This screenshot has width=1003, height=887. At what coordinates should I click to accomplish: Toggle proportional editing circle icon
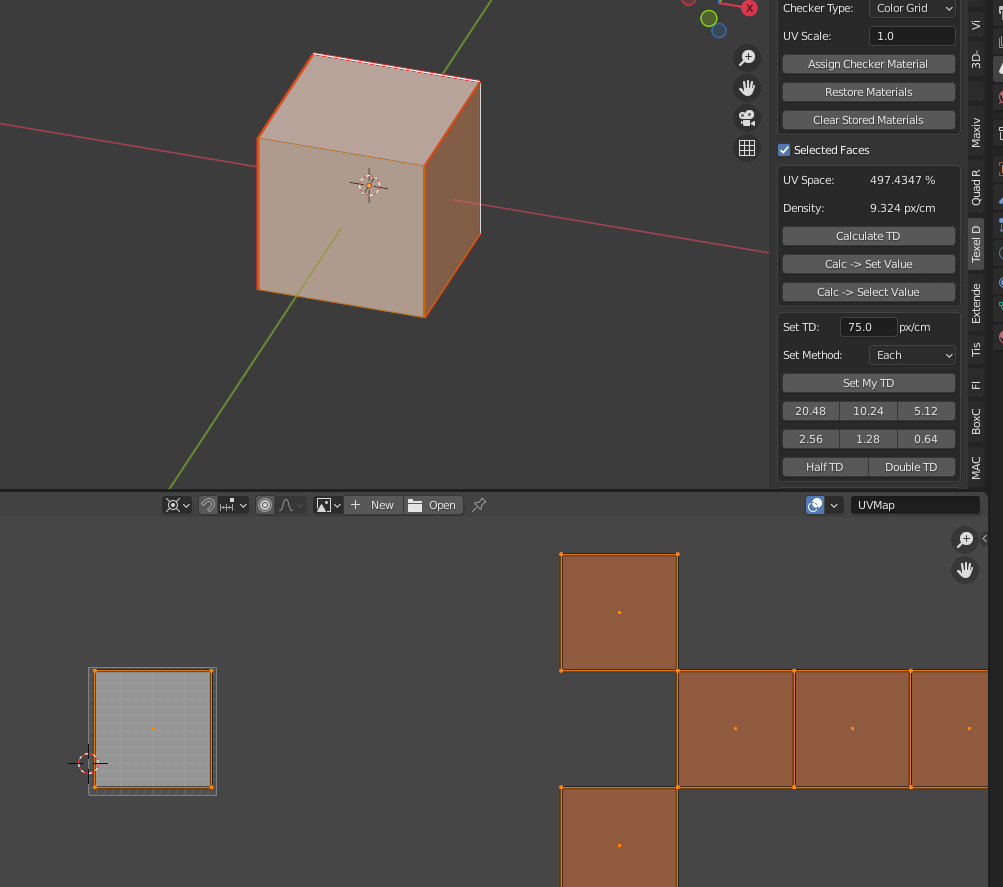265,505
